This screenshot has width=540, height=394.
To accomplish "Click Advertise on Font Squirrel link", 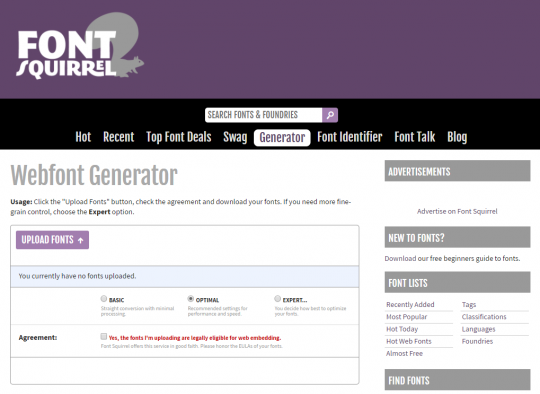I will [457, 211].
